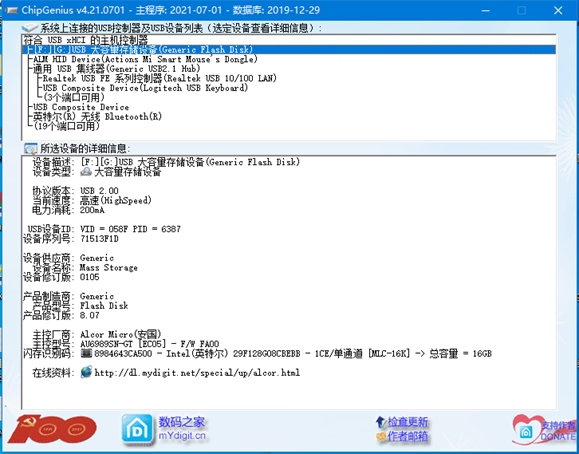Click the disabled maximize window button
The width and height of the screenshot is (579, 454).
click(x=522, y=10)
